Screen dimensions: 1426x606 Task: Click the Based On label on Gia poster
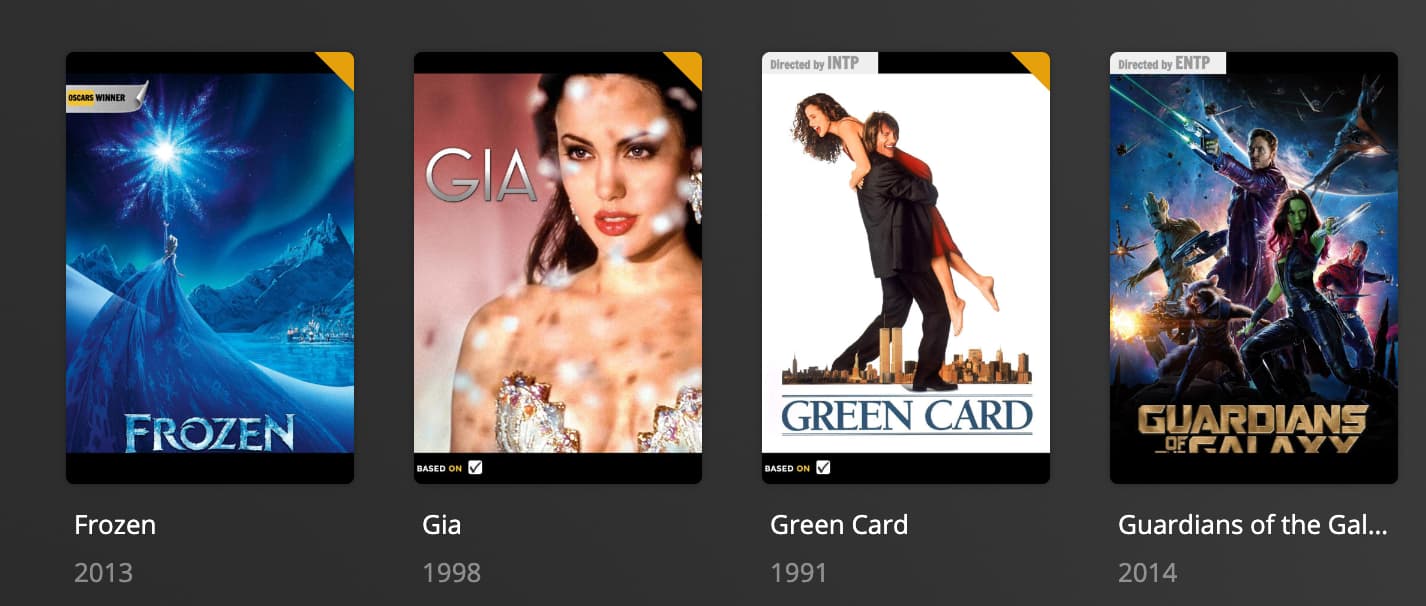439,468
